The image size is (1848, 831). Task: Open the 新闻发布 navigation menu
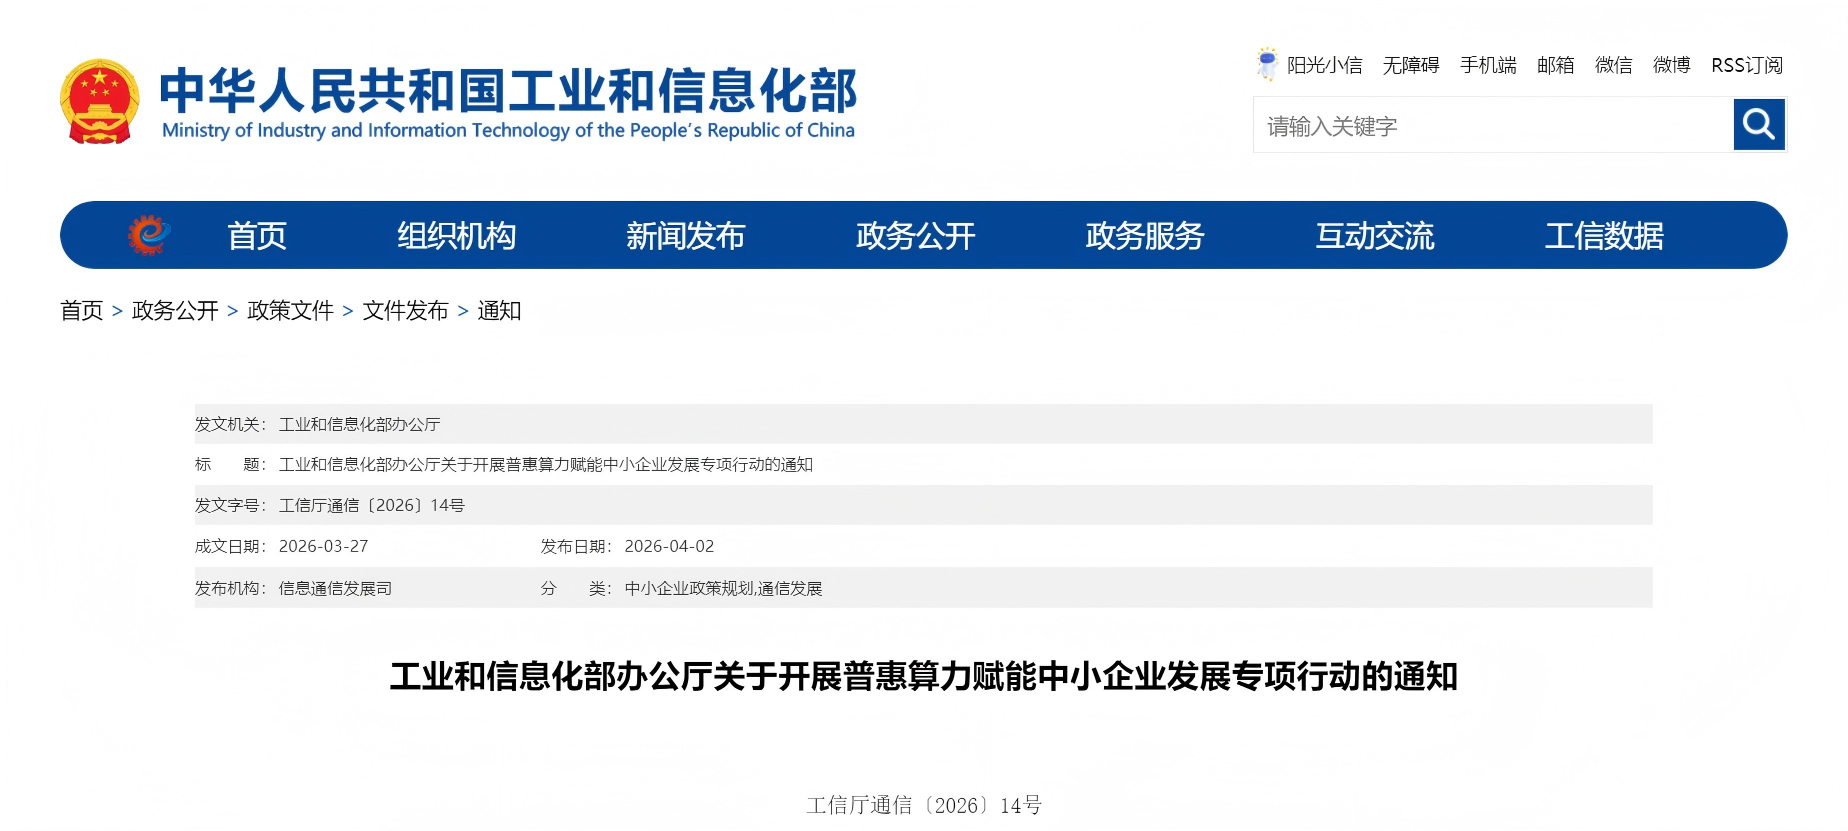pyautogui.click(x=686, y=236)
